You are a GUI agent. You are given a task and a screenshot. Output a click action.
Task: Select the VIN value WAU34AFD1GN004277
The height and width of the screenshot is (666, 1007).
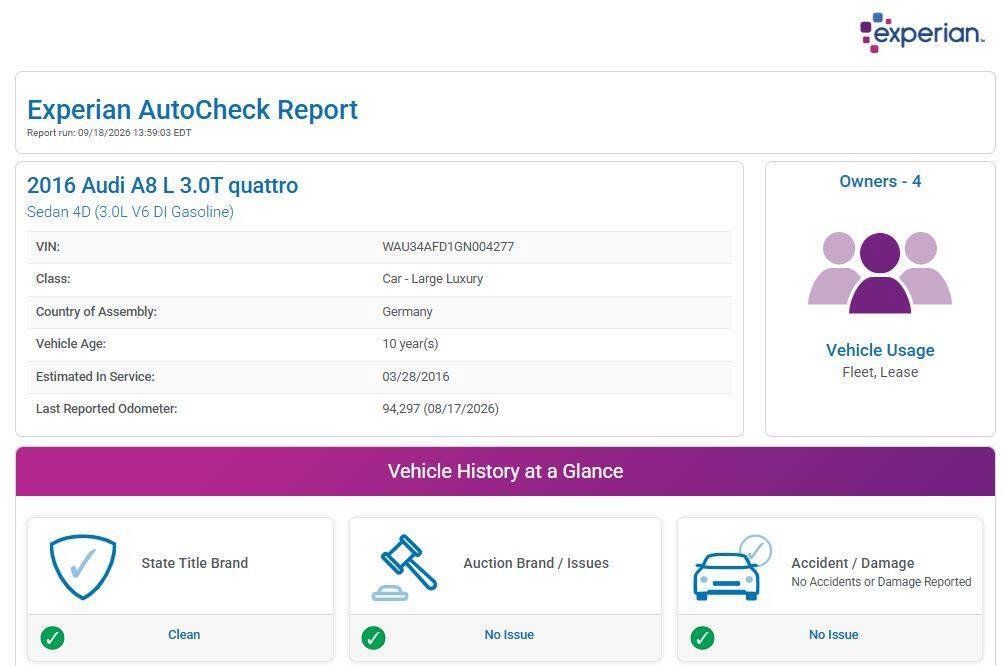point(448,247)
